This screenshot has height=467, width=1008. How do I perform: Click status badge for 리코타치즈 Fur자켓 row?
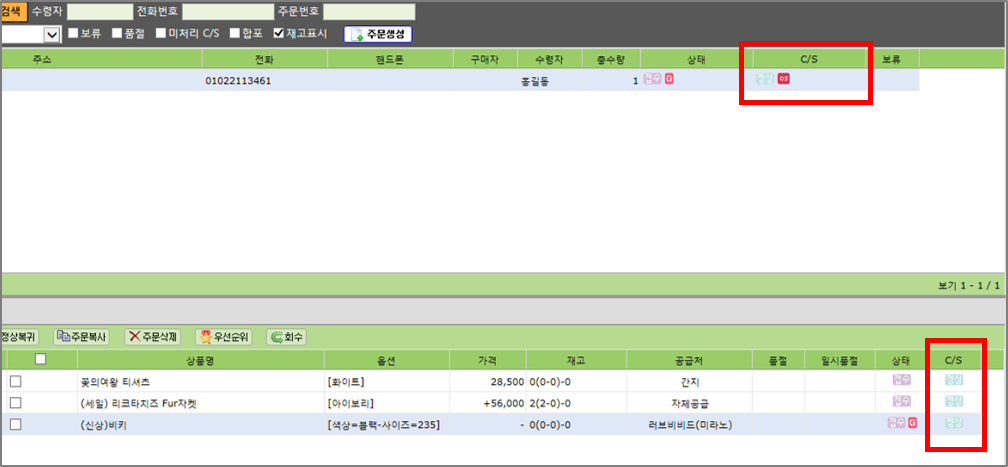click(901, 402)
